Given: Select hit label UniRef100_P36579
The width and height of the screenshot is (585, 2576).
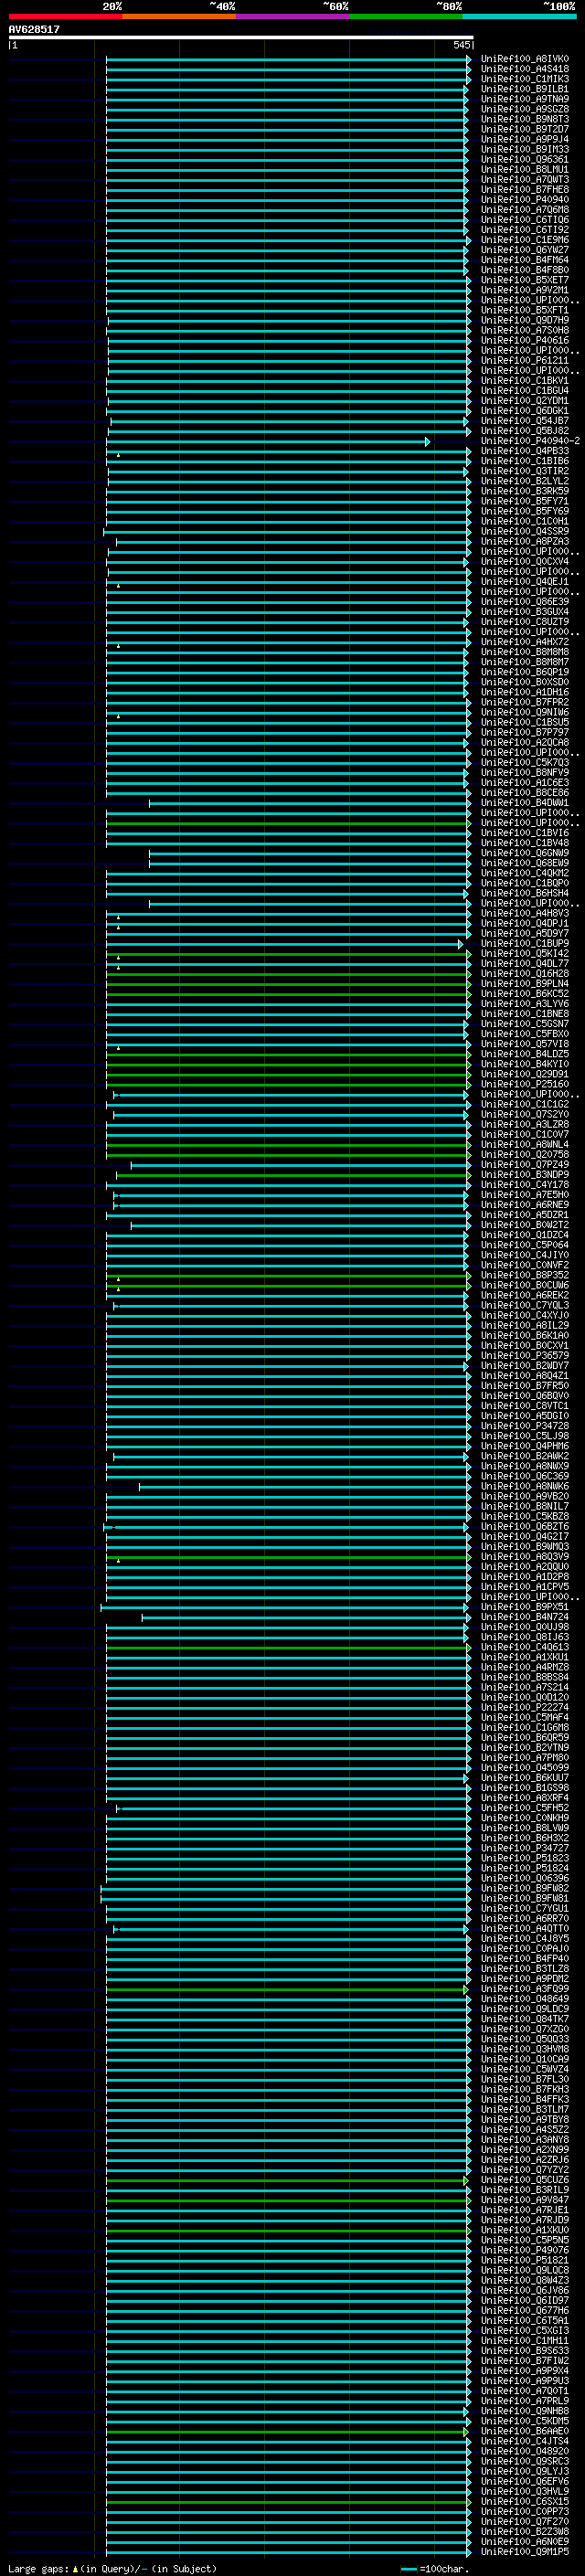Looking at the screenshot, I should pyautogui.click(x=525, y=1356).
